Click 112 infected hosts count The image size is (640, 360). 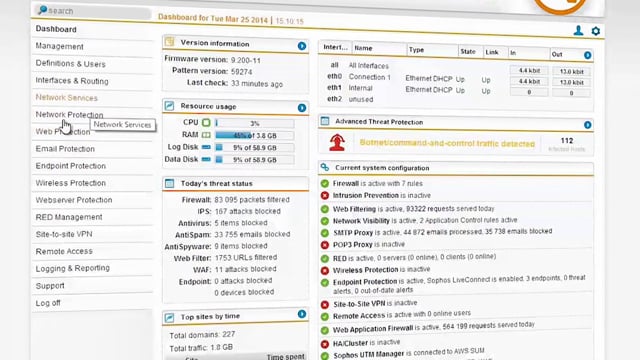coord(567,141)
